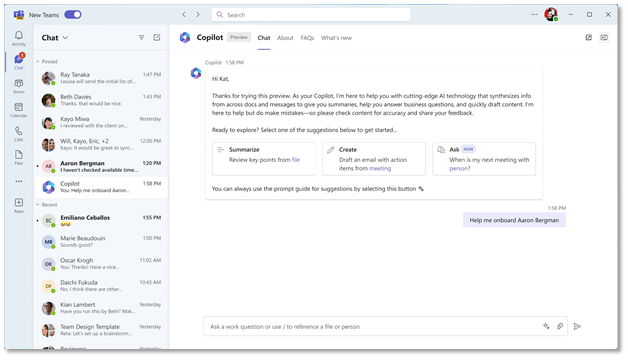Open the prompt guide sparkle icon in compose box
Image resolution: width=628 pixels, height=360 pixels.
(546, 326)
